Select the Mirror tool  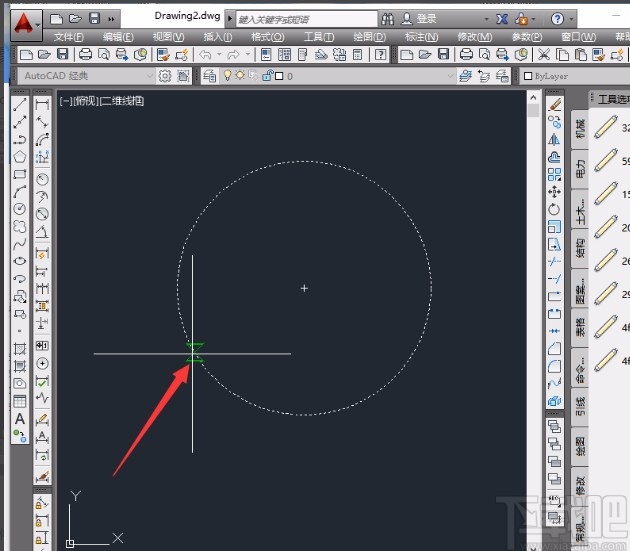tap(554, 139)
